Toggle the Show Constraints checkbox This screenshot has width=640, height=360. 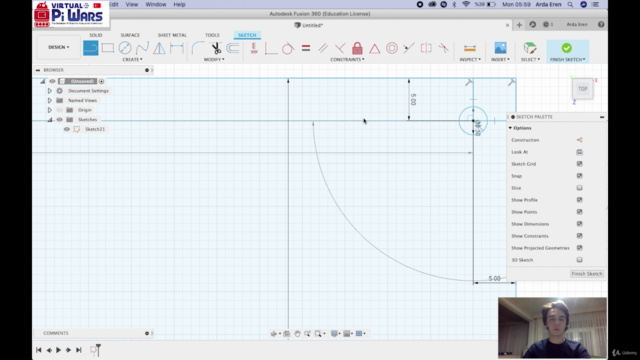(x=579, y=236)
